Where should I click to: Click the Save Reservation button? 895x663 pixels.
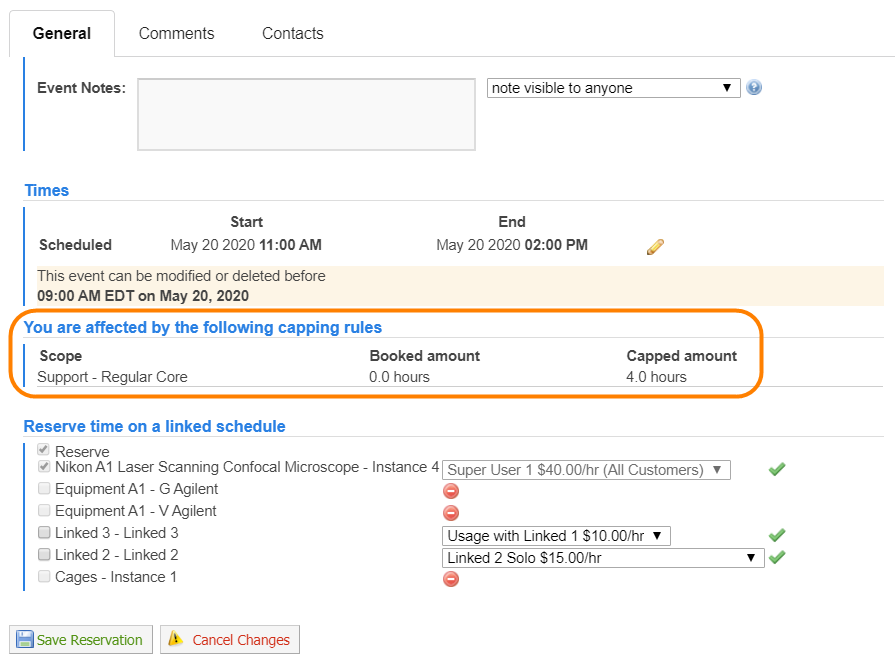pos(81,640)
